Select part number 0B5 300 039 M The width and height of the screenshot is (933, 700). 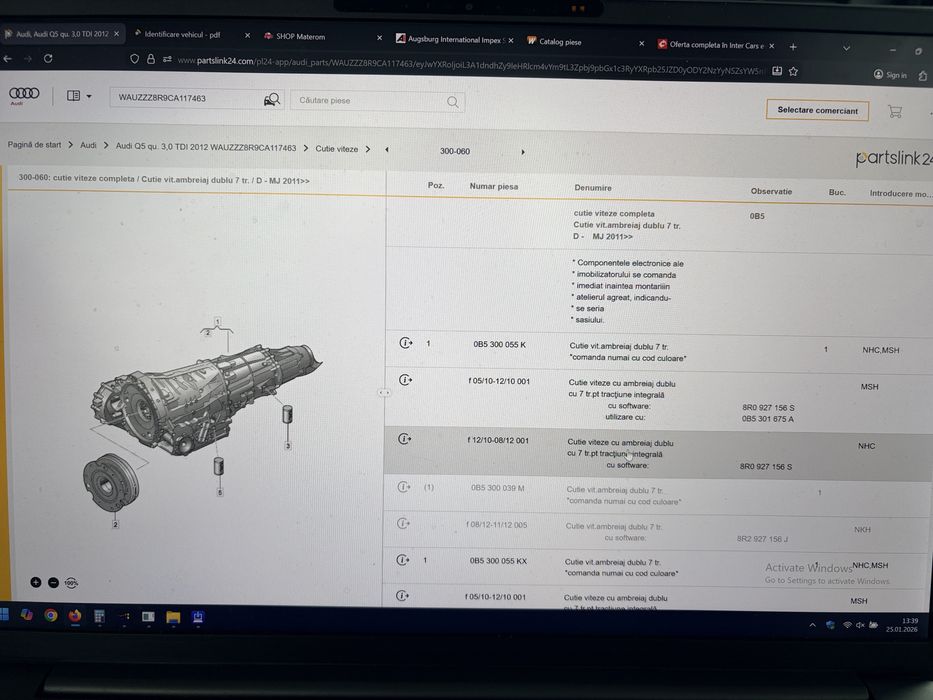(497, 488)
